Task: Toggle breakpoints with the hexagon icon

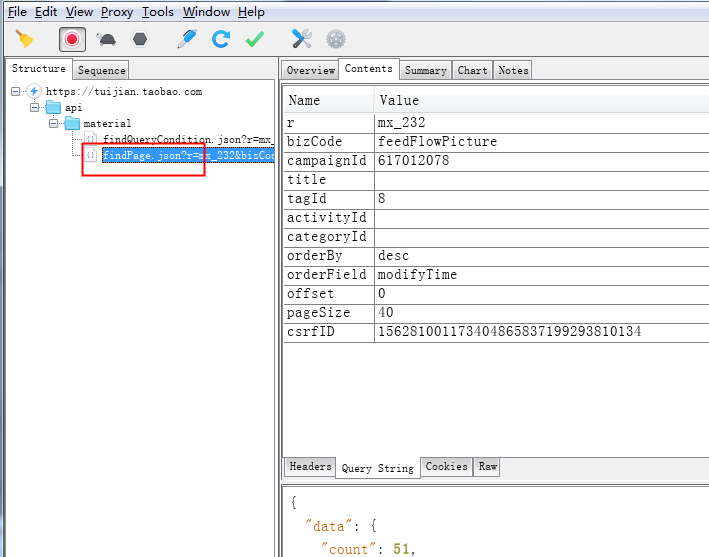Action: (x=140, y=39)
